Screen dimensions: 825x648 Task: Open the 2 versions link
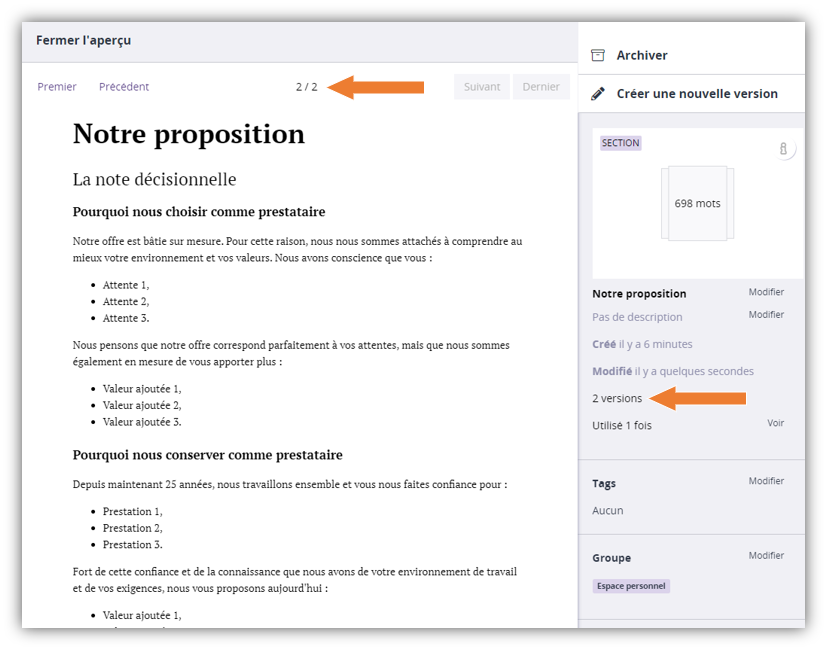(x=617, y=398)
